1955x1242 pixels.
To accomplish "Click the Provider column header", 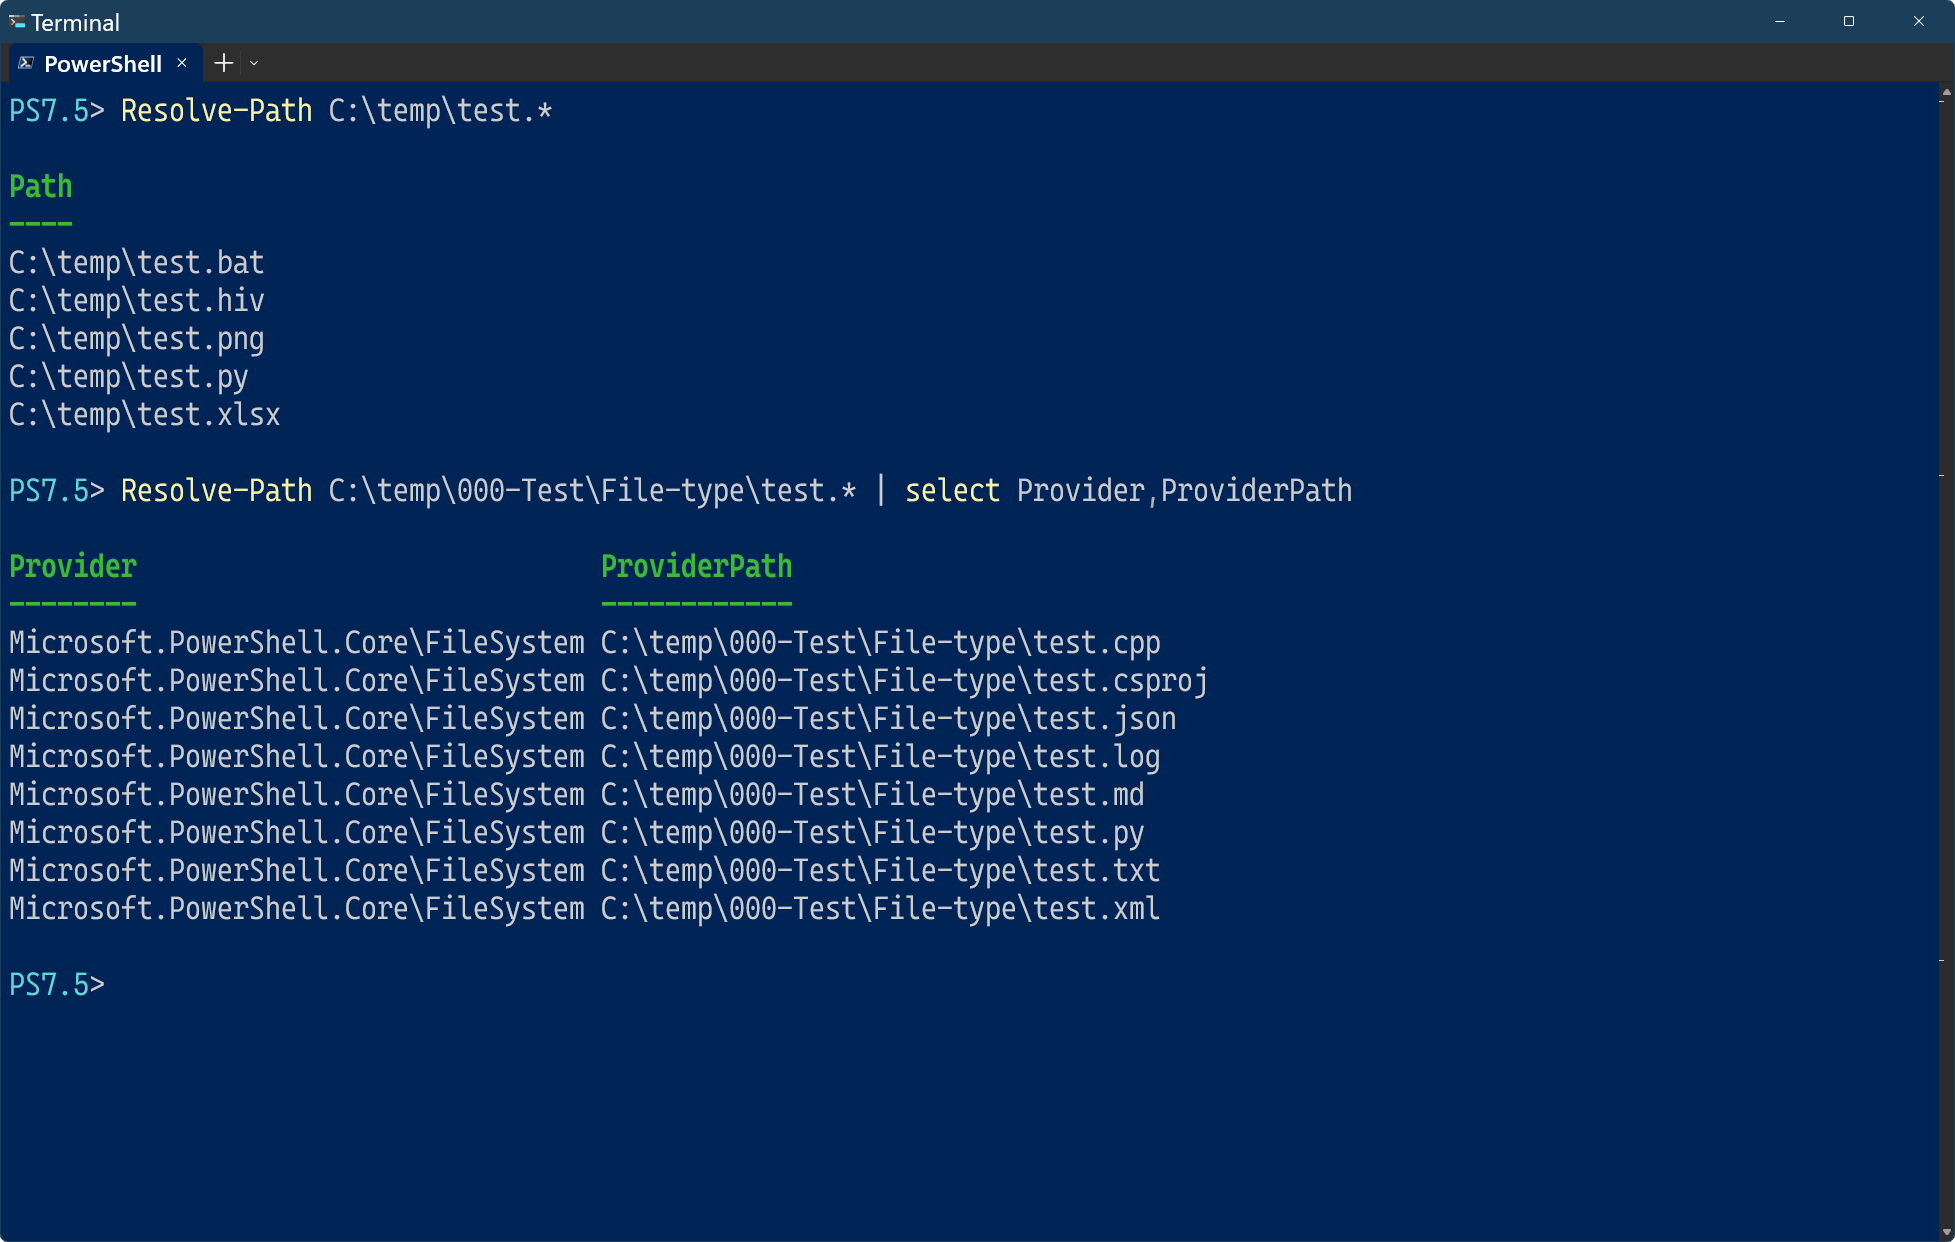I will pos(73,567).
